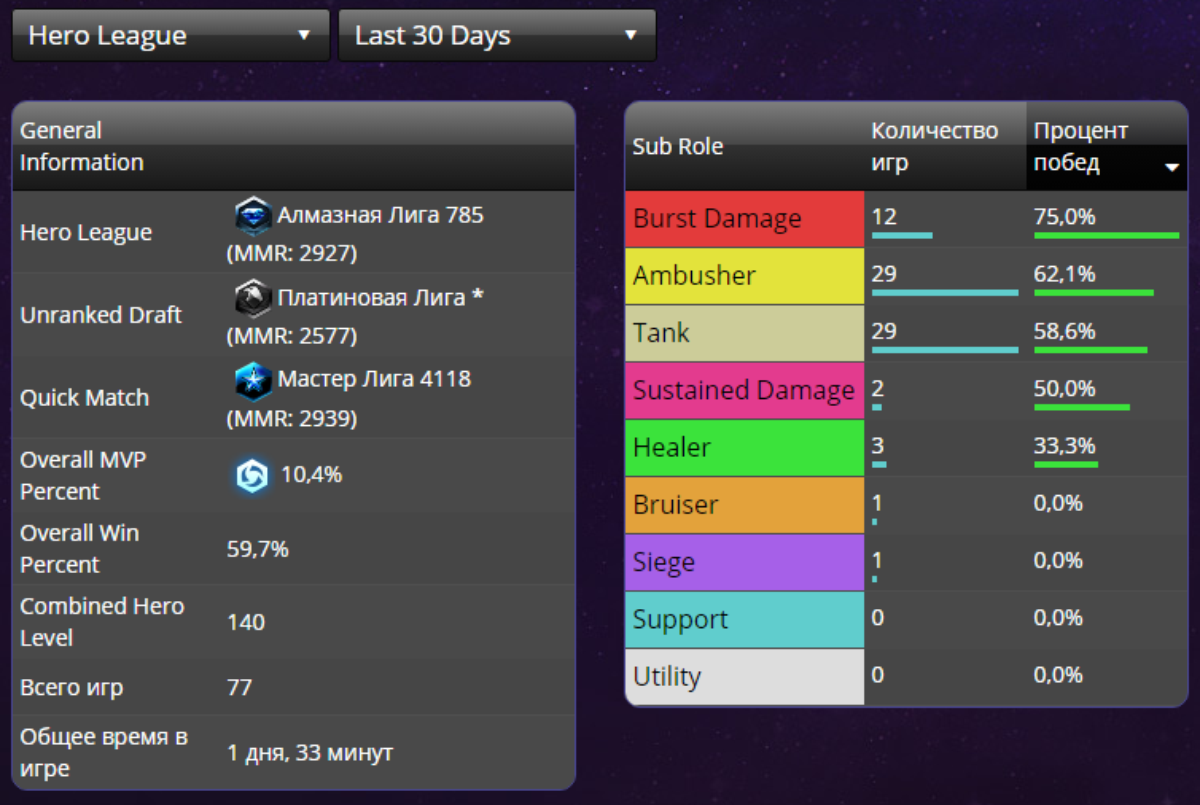Select the pink Sustained Damage role cell
The height and width of the screenshot is (805, 1200).
point(744,390)
